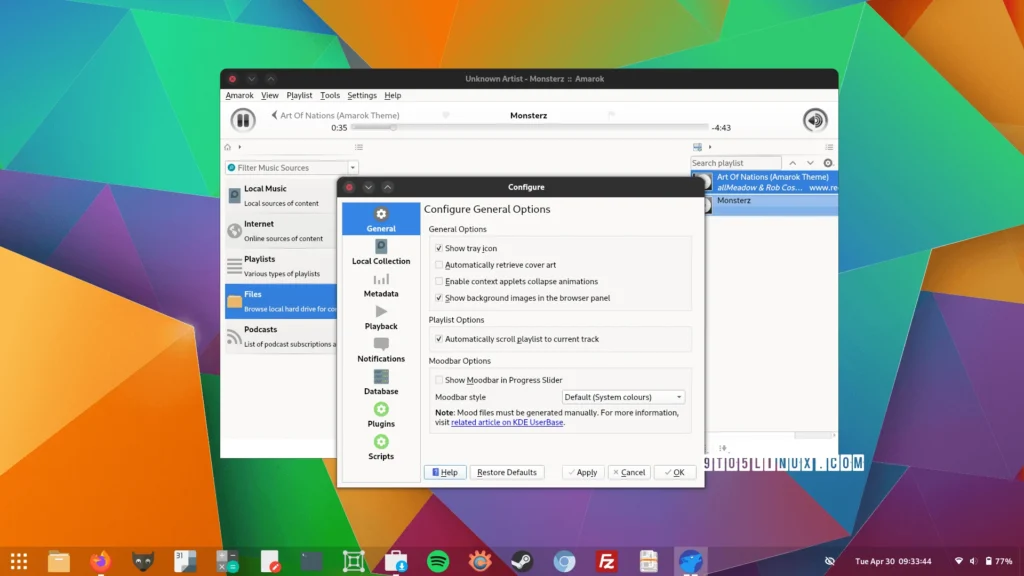Open the terminal from the taskbar

(x=312, y=561)
